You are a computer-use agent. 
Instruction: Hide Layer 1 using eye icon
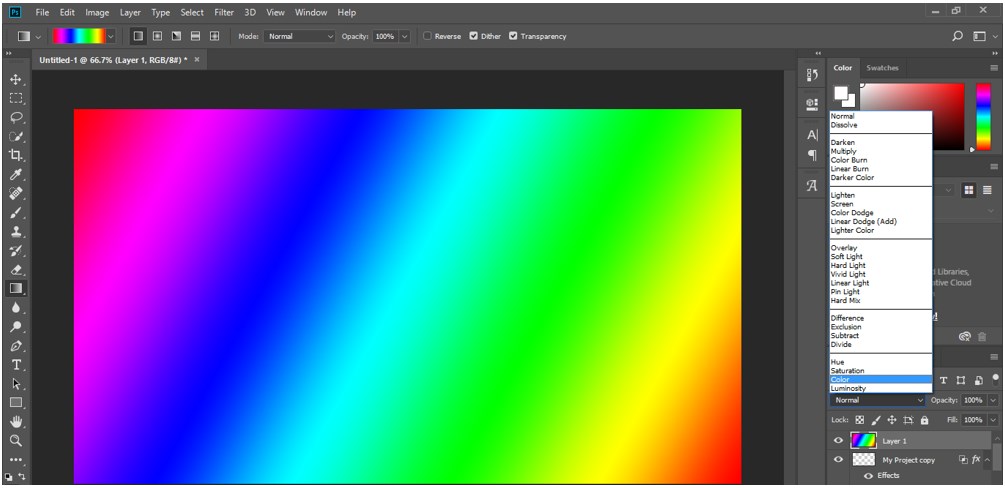click(x=838, y=441)
